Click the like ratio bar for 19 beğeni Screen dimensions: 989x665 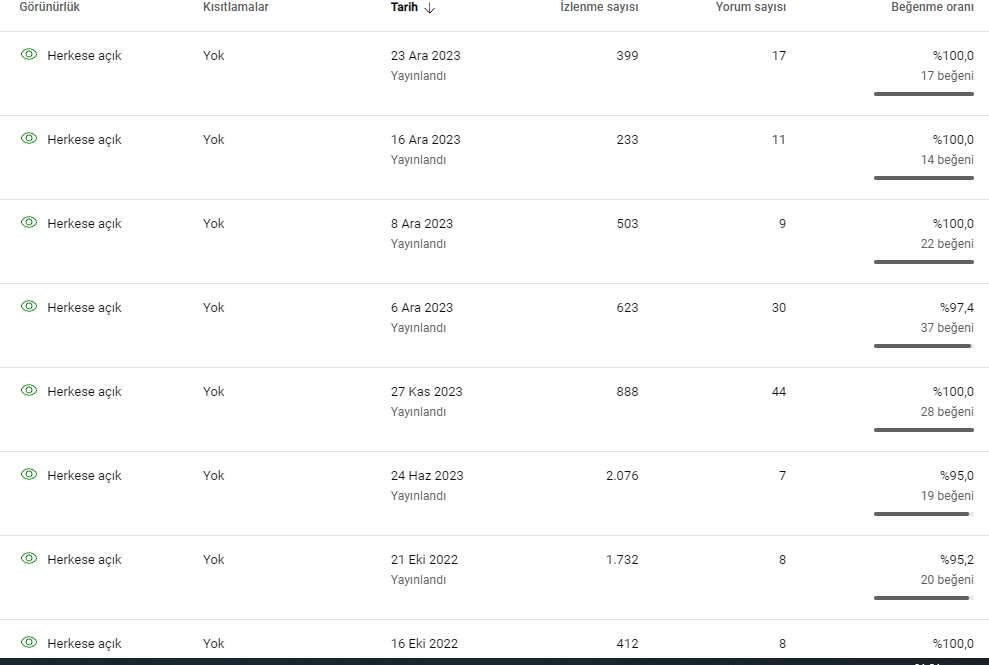tap(923, 514)
